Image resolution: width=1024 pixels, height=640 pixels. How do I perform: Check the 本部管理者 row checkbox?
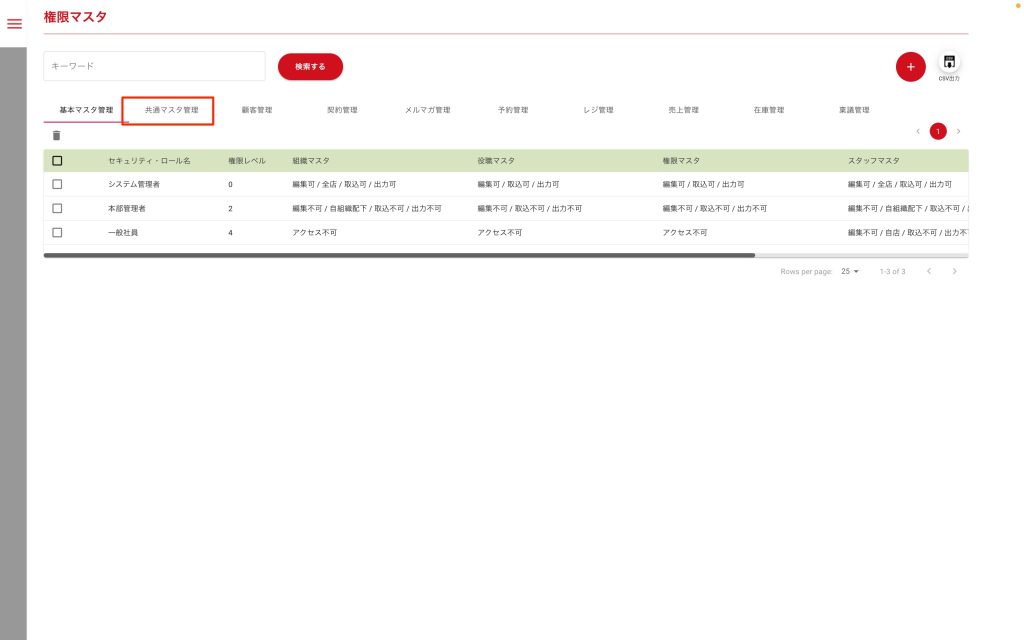click(57, 208)
